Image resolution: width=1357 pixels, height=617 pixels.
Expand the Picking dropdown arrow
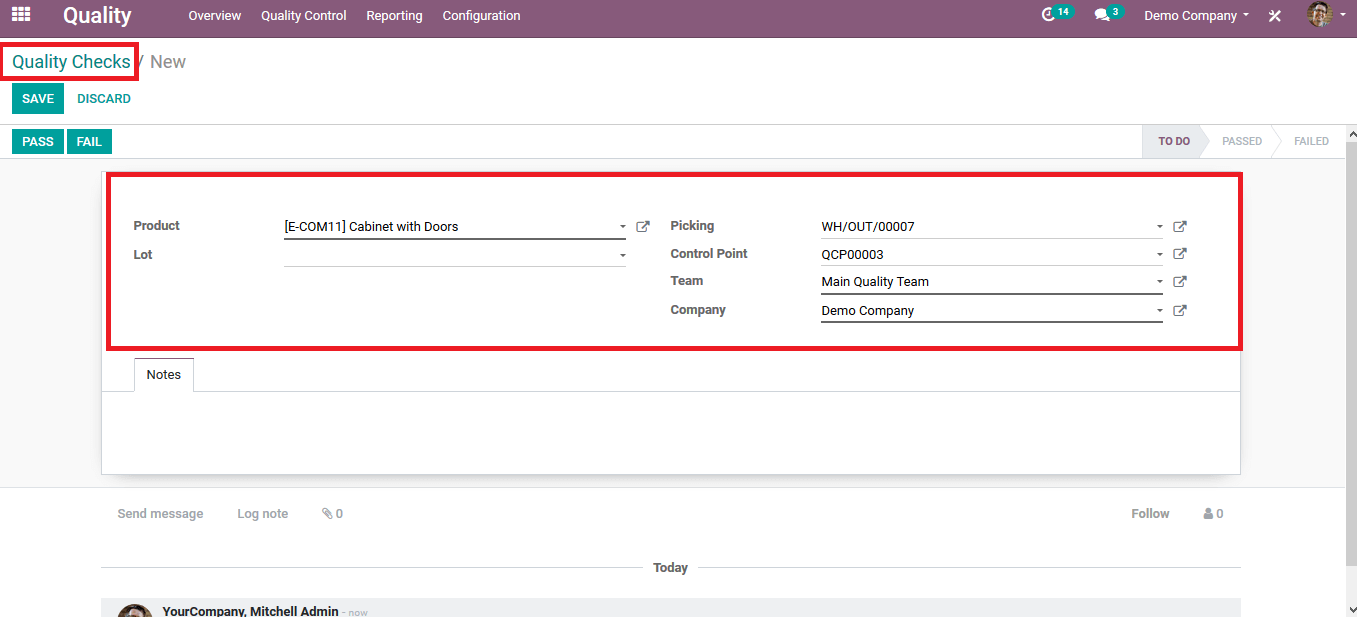coord(1160,227)
